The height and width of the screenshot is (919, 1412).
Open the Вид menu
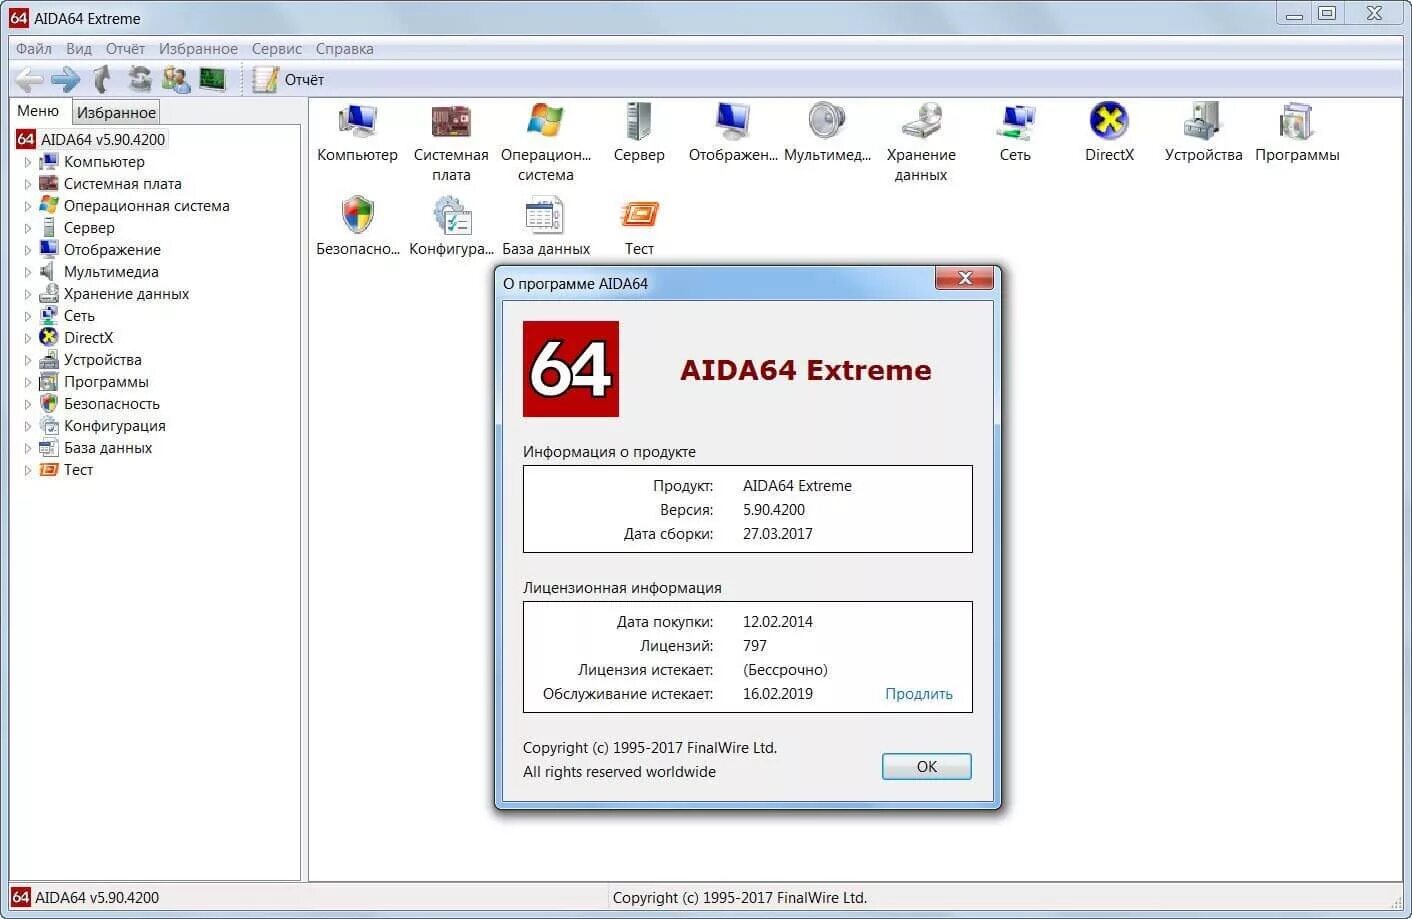pos(79,48)
